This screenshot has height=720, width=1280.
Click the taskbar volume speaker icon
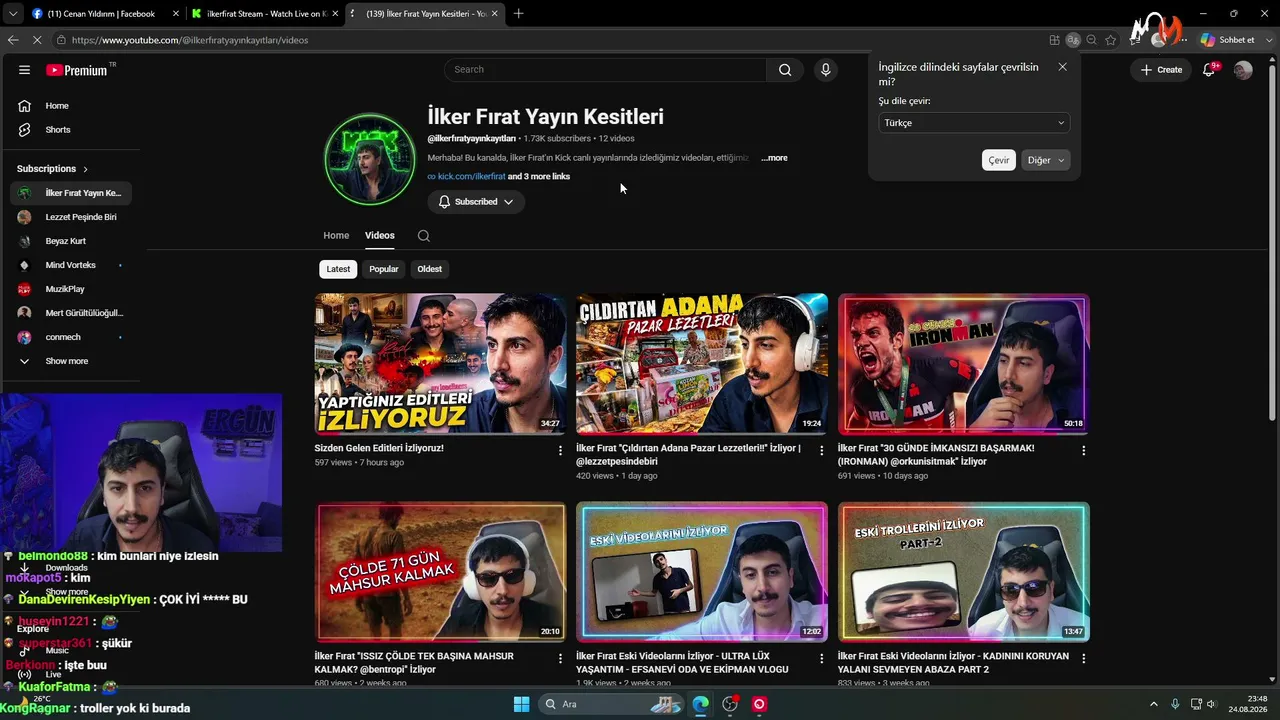(1211, 704)
